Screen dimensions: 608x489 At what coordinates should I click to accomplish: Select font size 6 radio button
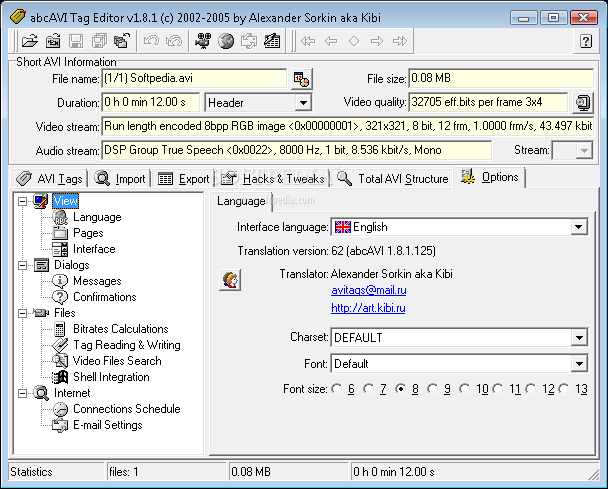[x=337, y=389]
